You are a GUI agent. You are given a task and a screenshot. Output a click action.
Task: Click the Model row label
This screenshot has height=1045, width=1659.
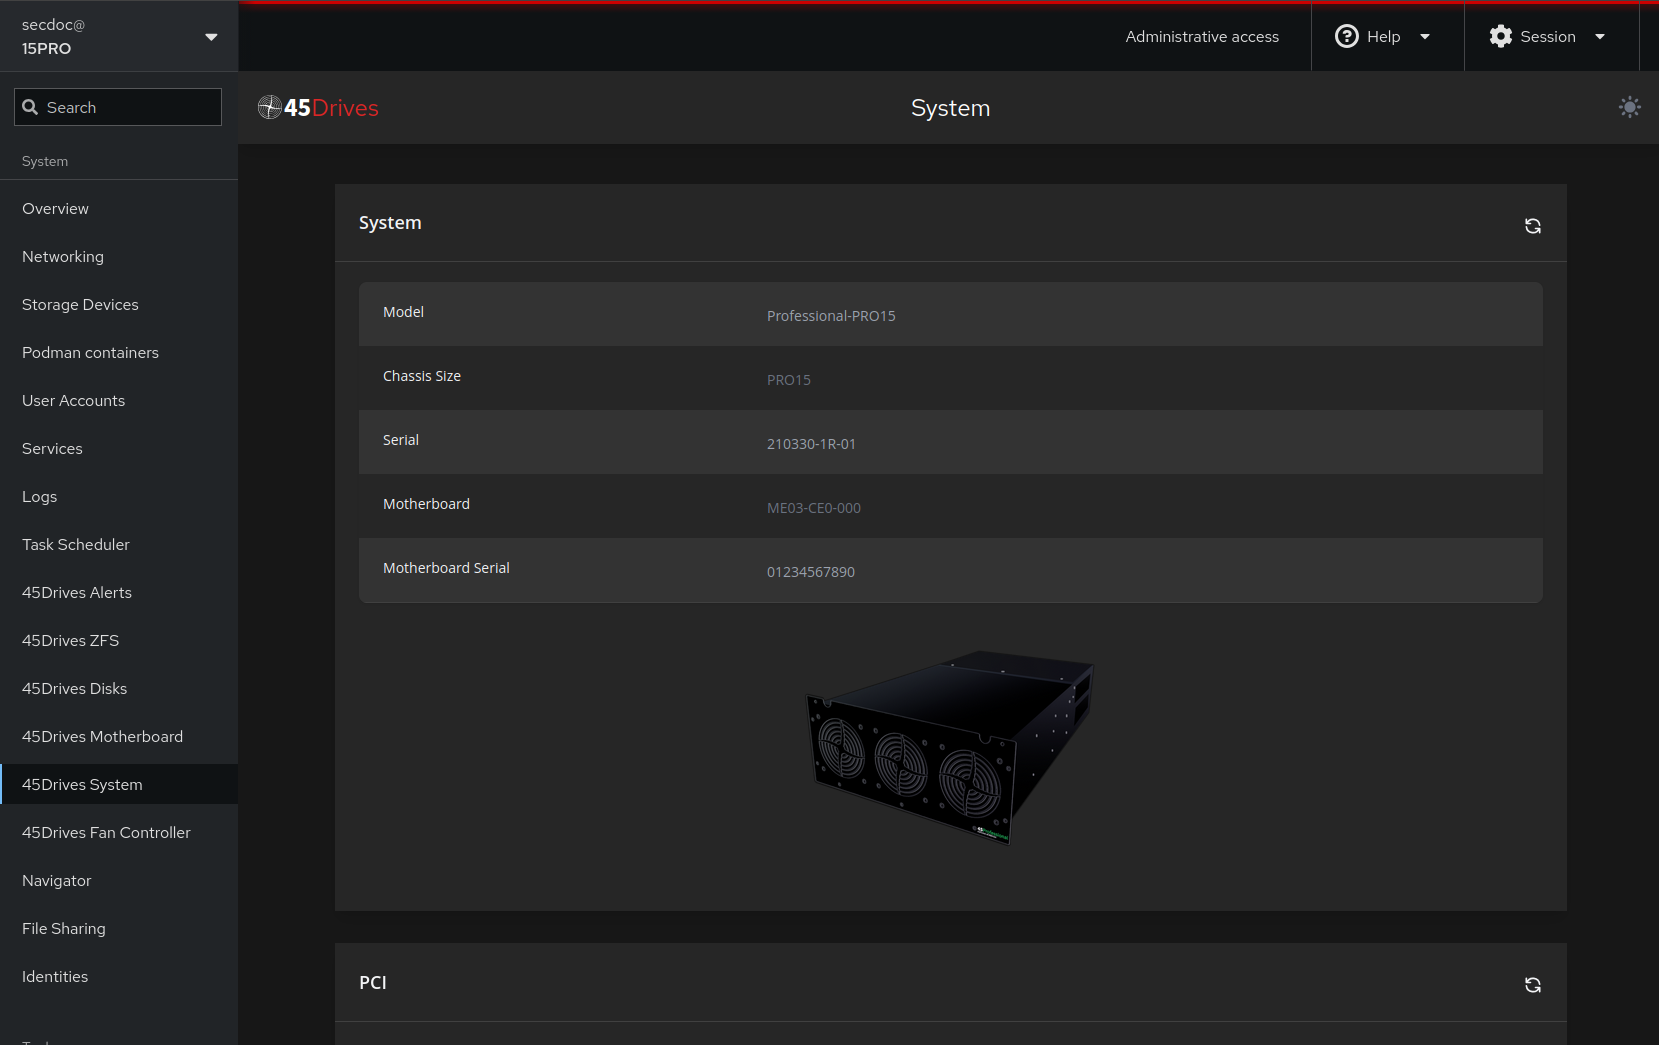pyautogui.click(x=403, y=312)
